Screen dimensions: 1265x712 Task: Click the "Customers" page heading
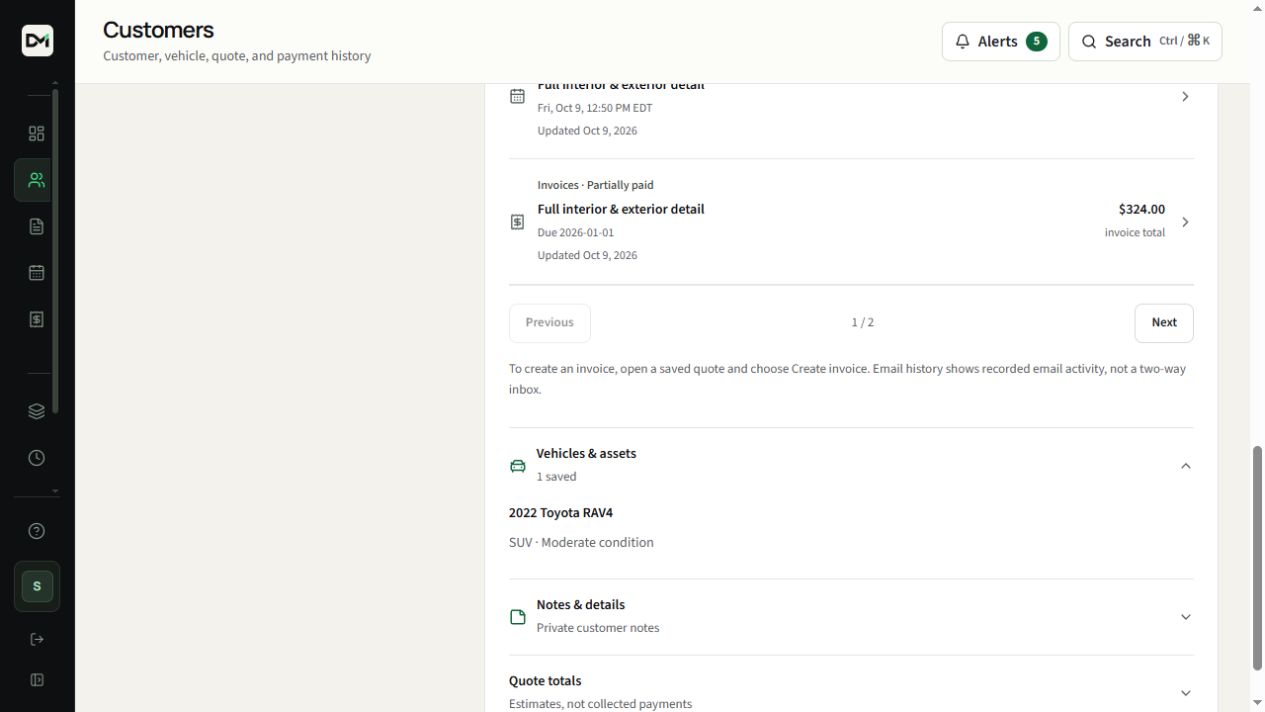point(158,30)
